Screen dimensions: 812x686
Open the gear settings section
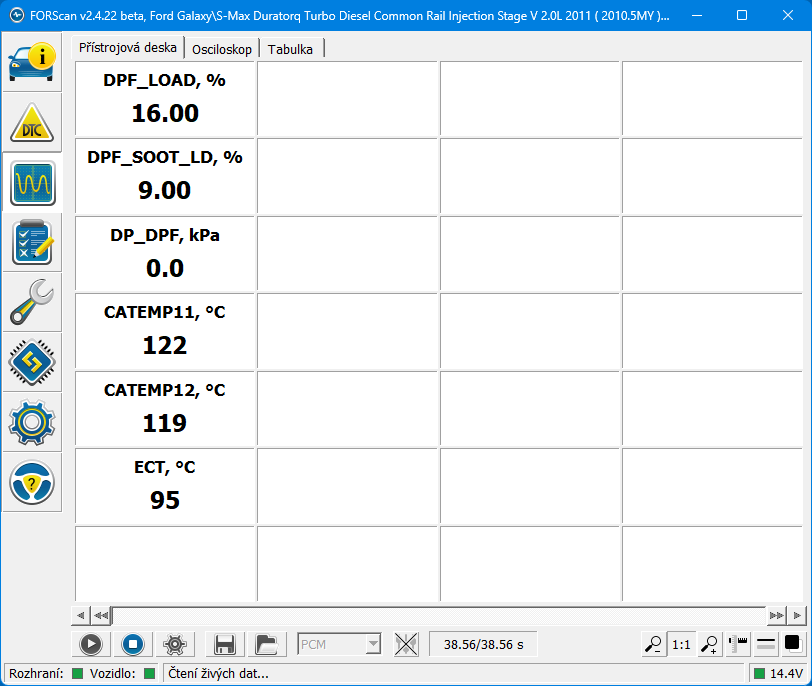(32, 422)
